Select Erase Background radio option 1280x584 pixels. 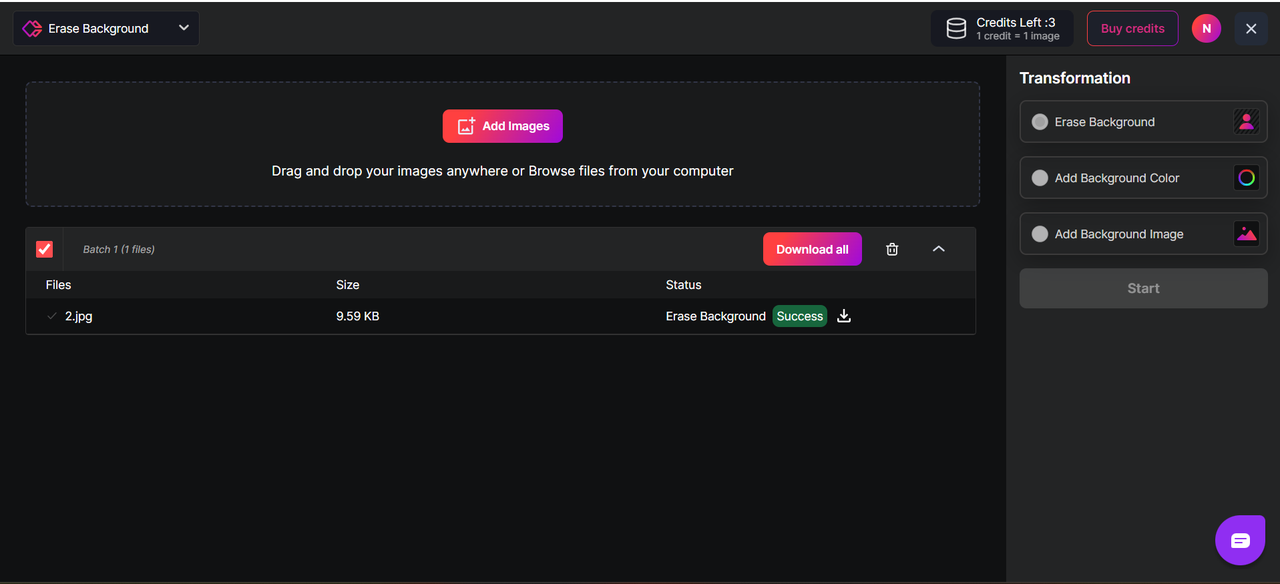(1040, 122)
